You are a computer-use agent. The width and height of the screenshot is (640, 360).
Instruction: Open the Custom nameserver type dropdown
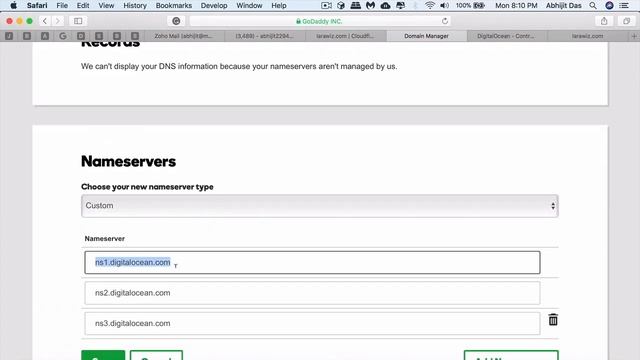tap(320, 206)
